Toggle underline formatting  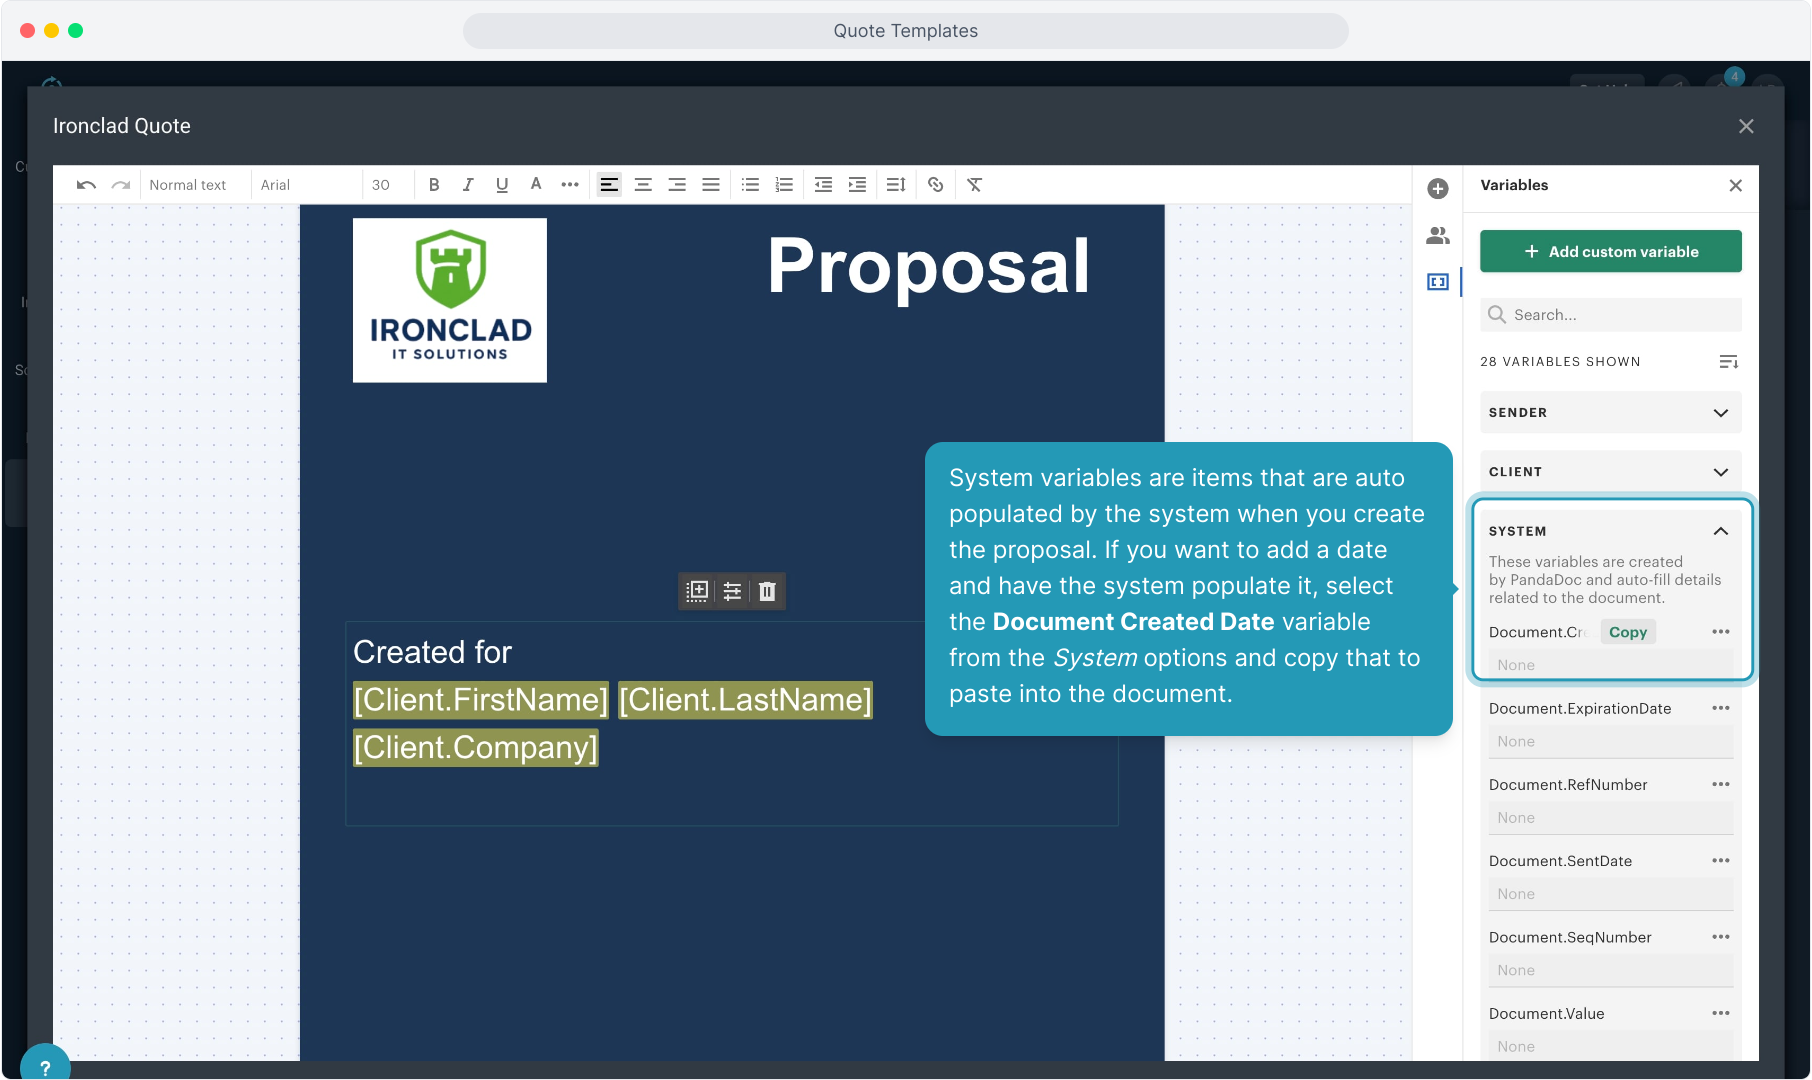point(502,185)
